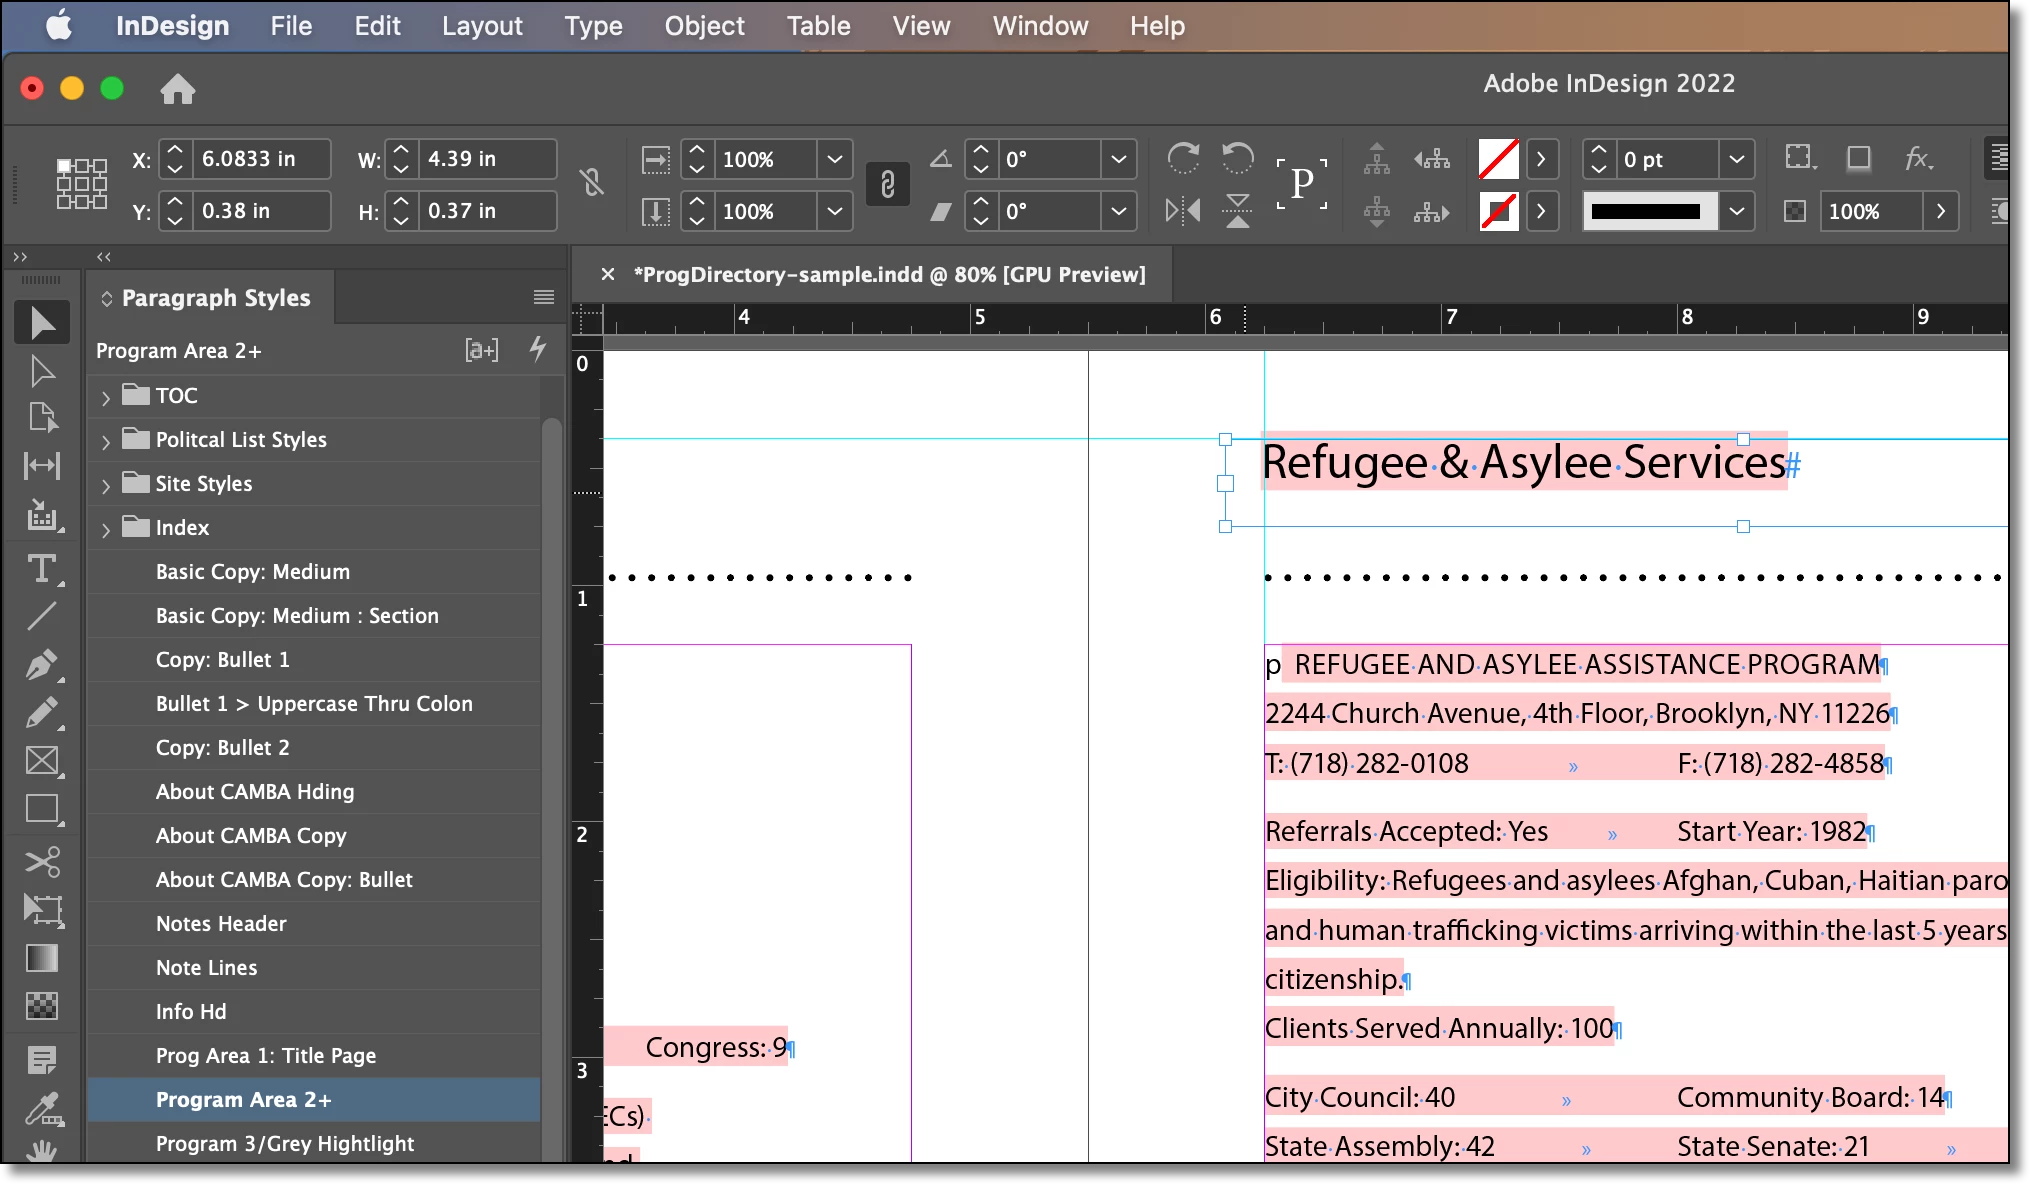Select the Pen tool
Screen dimensions: 2030x1184
pyautogui.click(x=41, y=665)
